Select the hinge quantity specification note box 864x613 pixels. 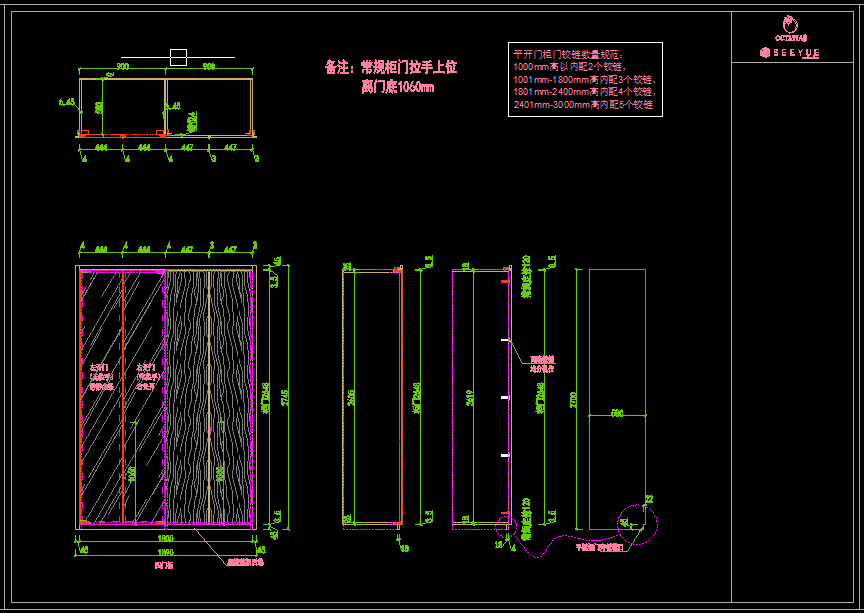click(x=585, y=79)
